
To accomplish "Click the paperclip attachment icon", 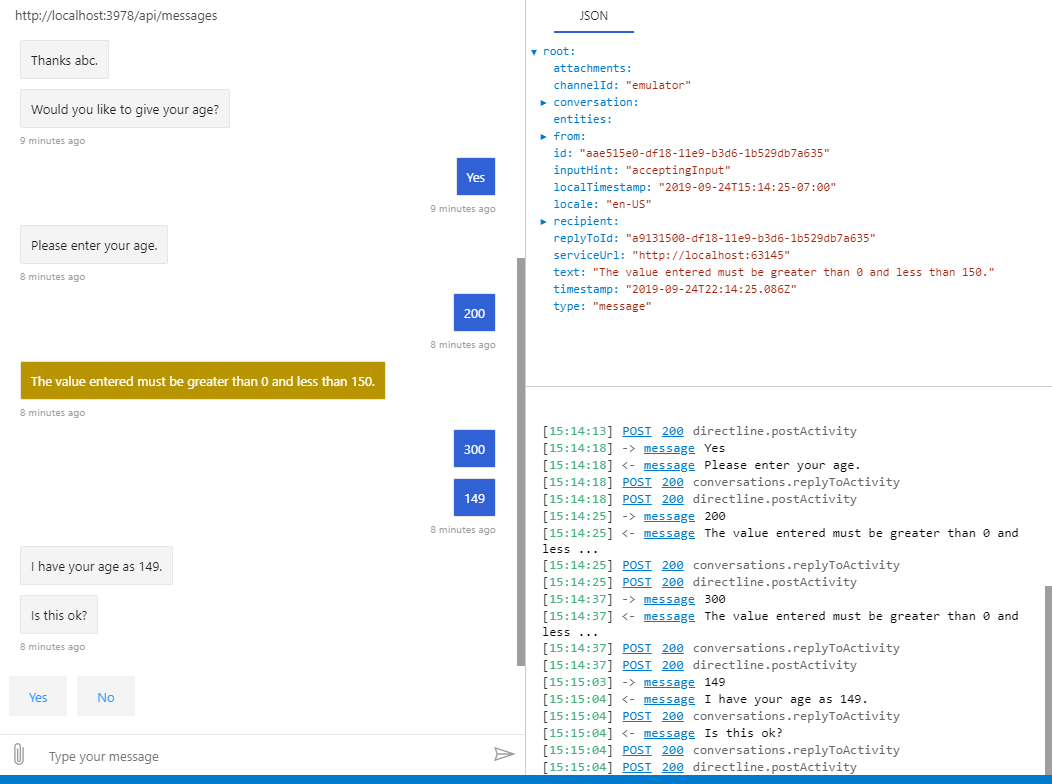I will 19,754.
